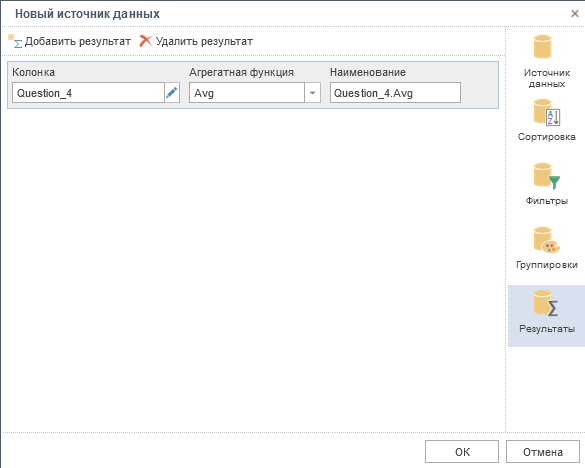Click the pencil edit icon next to Question_4

point(172,93)
